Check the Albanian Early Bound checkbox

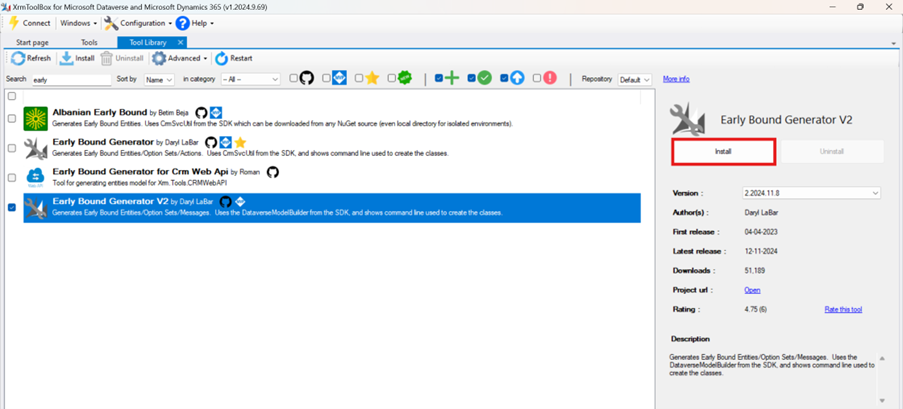pos(12,118)
